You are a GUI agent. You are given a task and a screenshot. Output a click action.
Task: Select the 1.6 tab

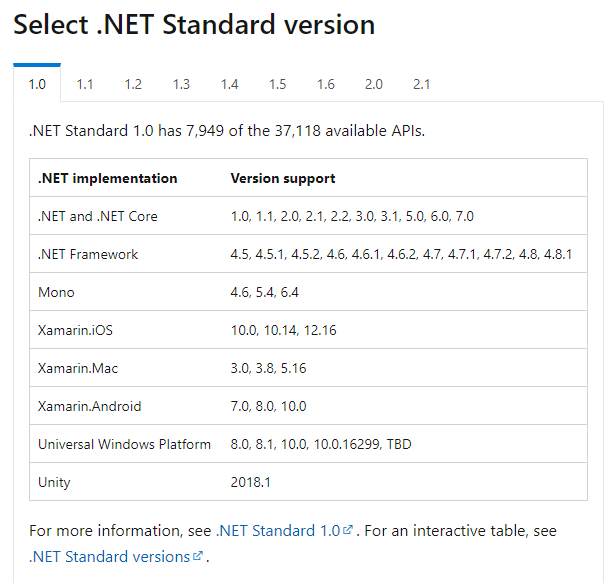pos(325,84)
